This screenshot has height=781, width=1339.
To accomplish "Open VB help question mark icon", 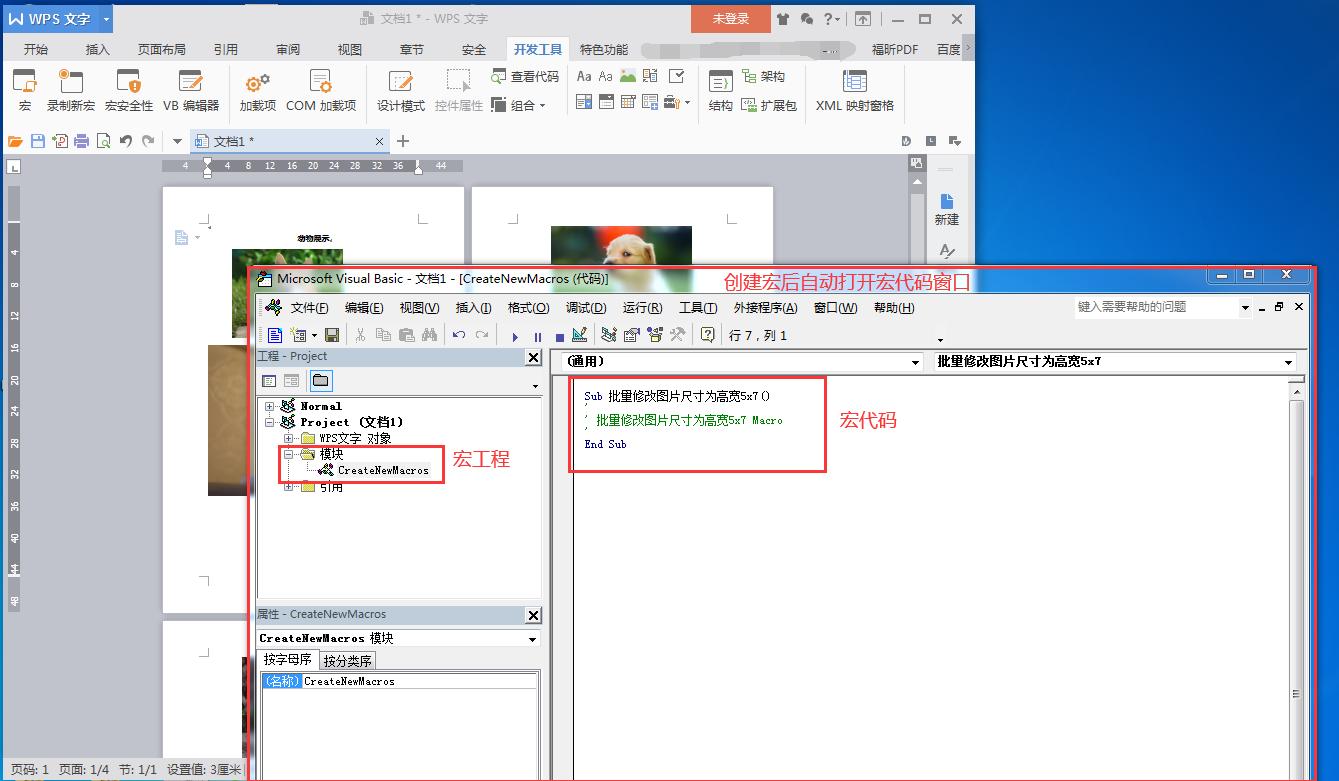I will pyautogui.click(x=708, y=335).
